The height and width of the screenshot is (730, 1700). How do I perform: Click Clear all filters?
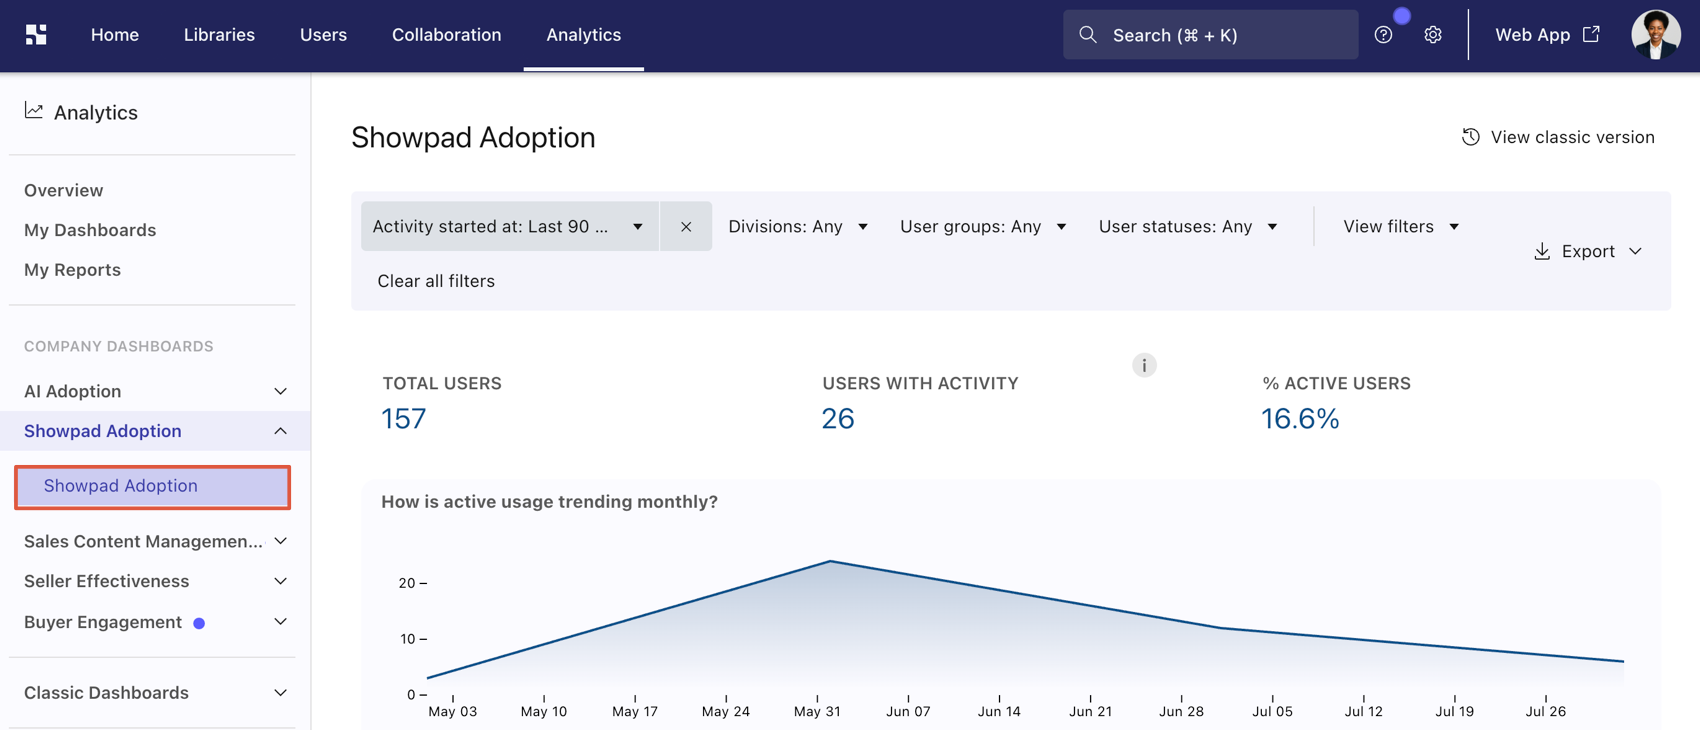436,281
